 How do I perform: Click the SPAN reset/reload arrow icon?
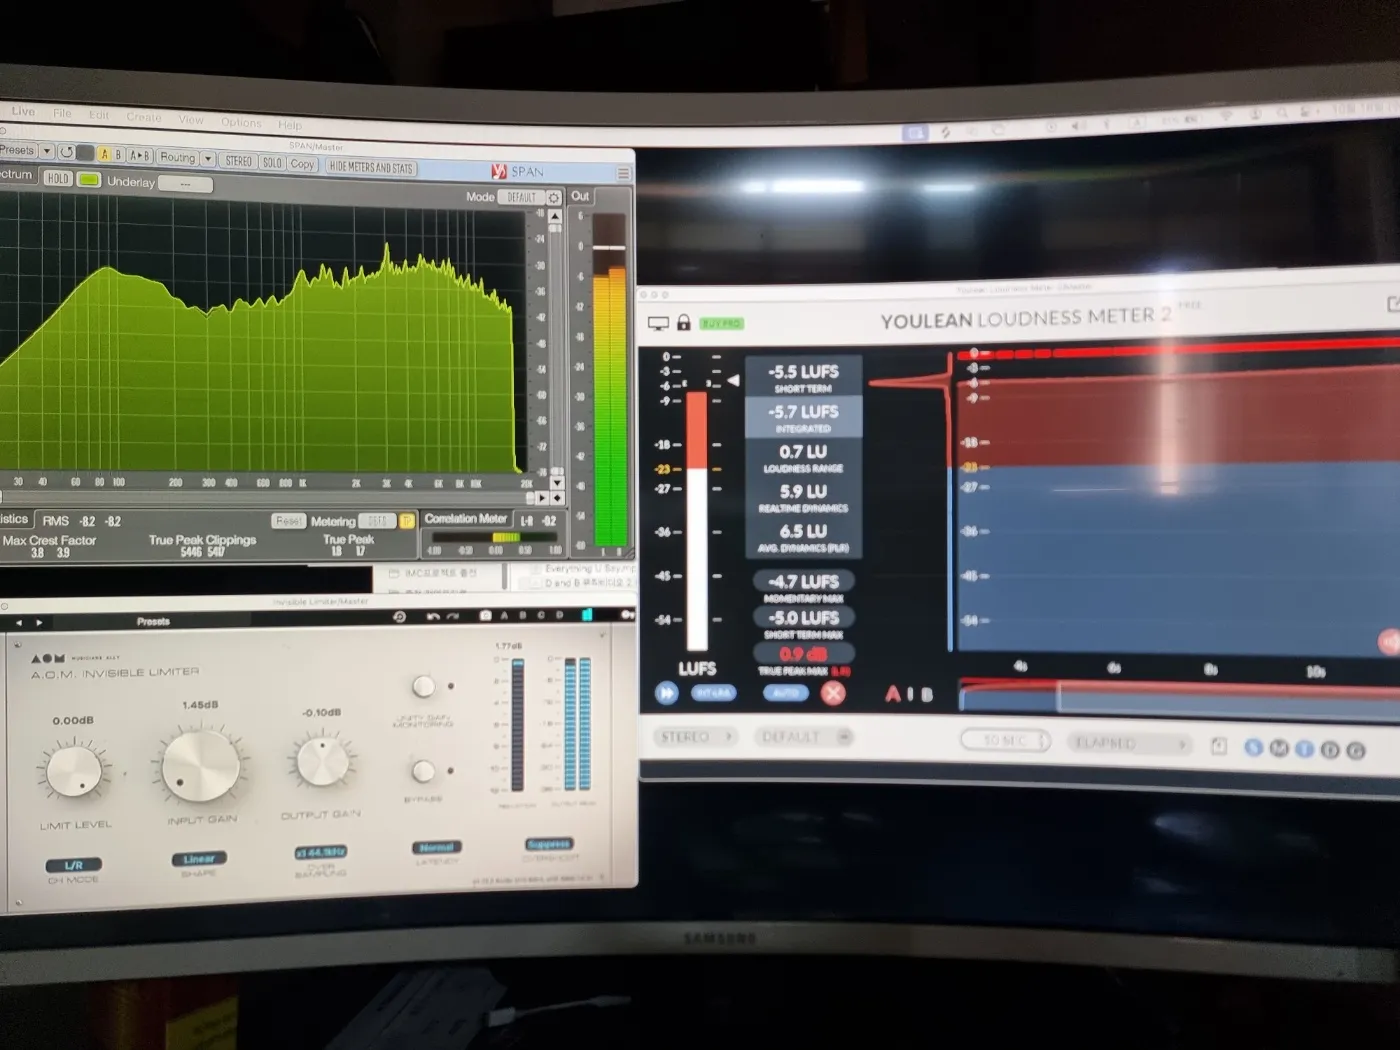66,152
